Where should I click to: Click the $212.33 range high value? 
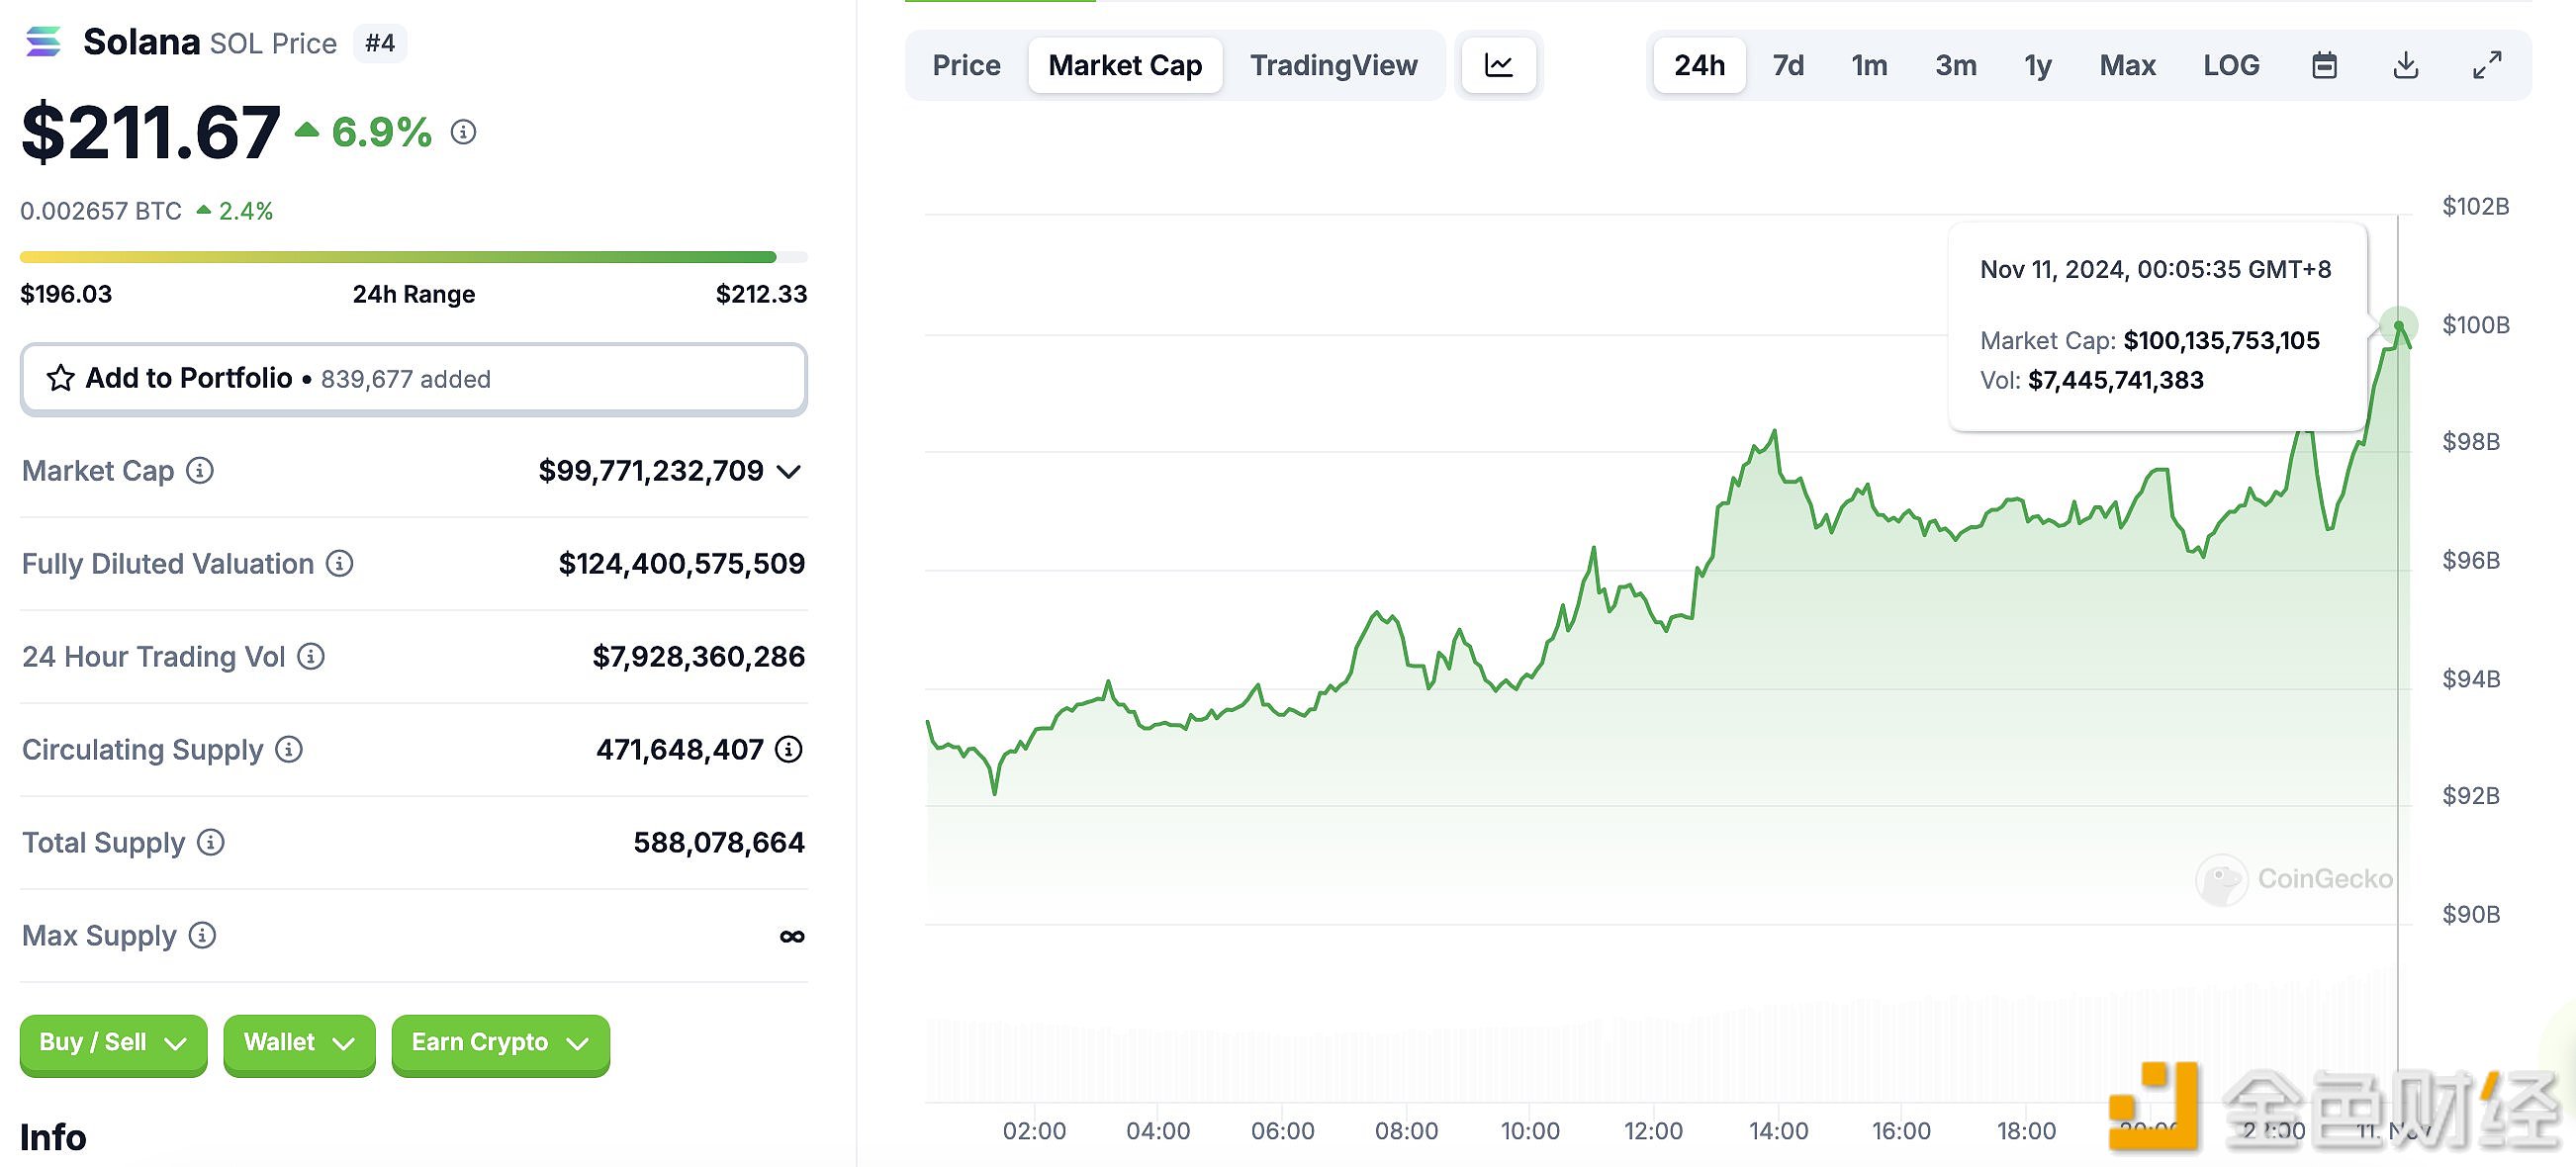click(x=761, y=294)
